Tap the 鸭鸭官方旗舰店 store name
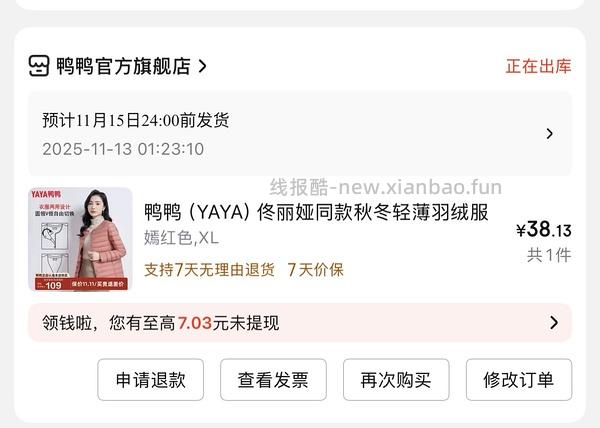The height and width of the screenshot is (428, 600). pos(124,66)
